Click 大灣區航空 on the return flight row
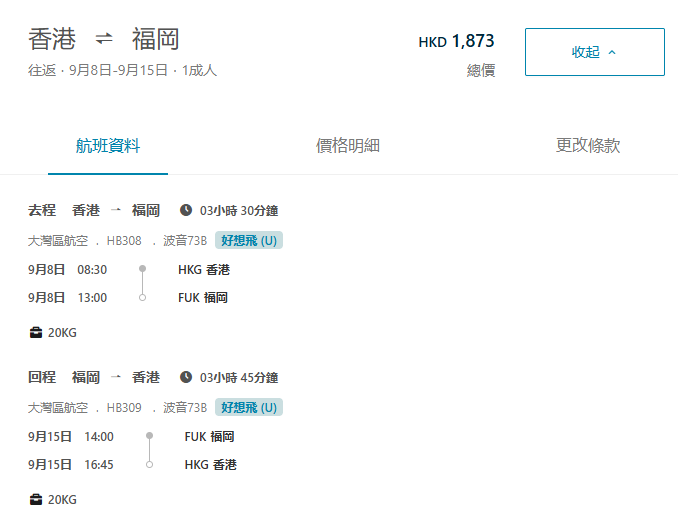Viewport: 678px width, 521px height. point(58,408)
